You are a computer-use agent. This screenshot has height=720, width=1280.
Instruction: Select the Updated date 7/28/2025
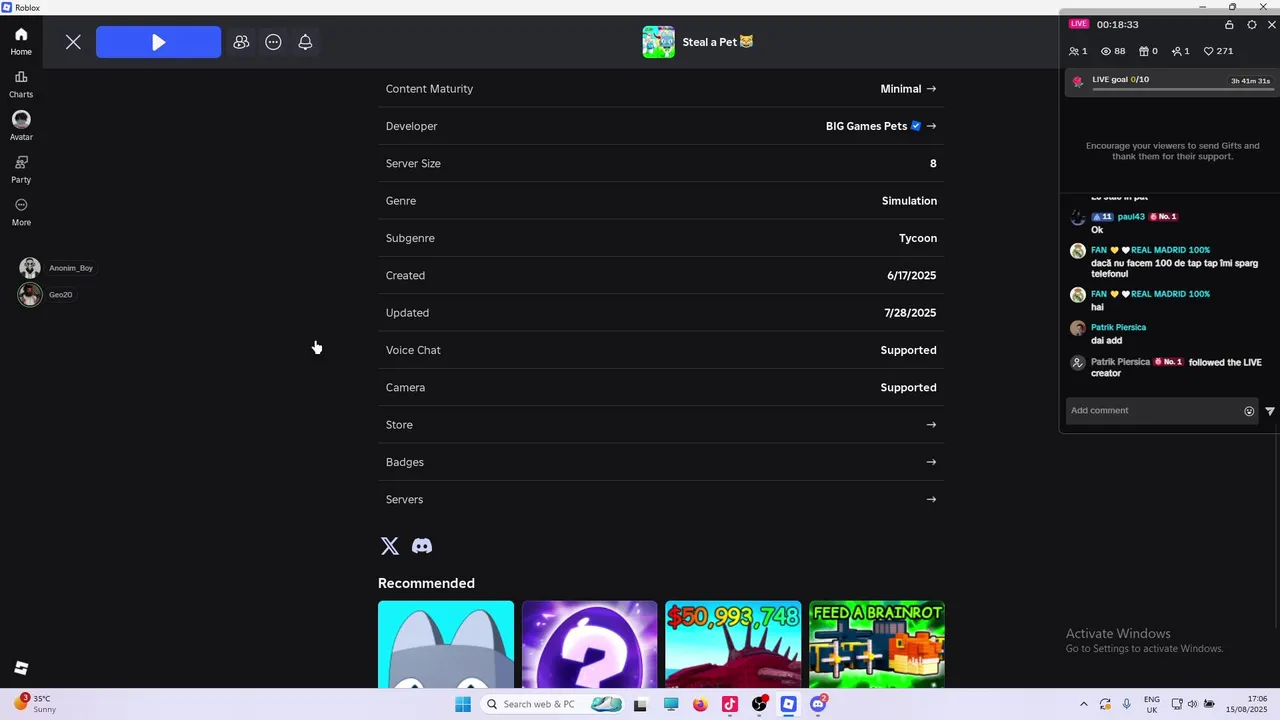pos(910,313)
